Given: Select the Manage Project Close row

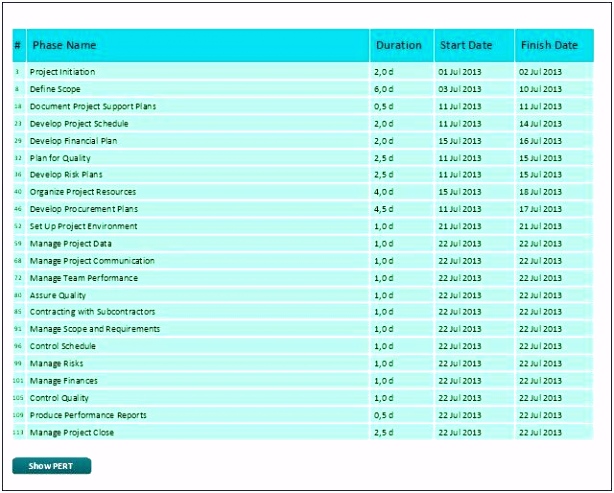Looking at the screenshot, I should coord(303,433).
